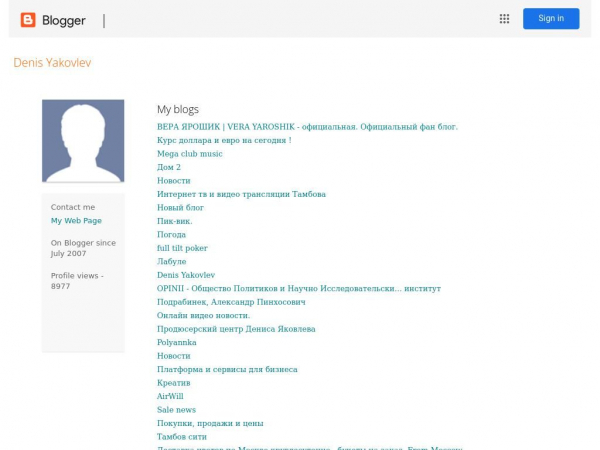The height and width of the screenshot is (450, 600).
Task: Open the My Web Page link
Action: tap(76, 221)
